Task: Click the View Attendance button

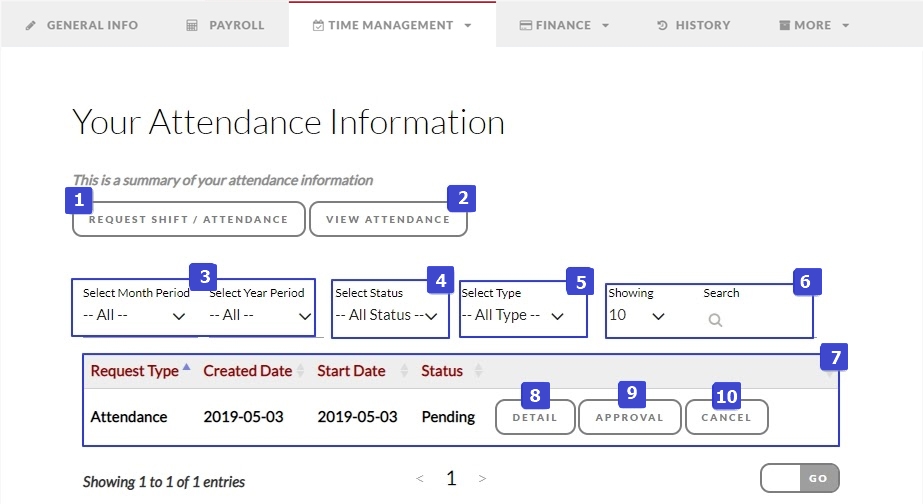Action: pos(388,220)
